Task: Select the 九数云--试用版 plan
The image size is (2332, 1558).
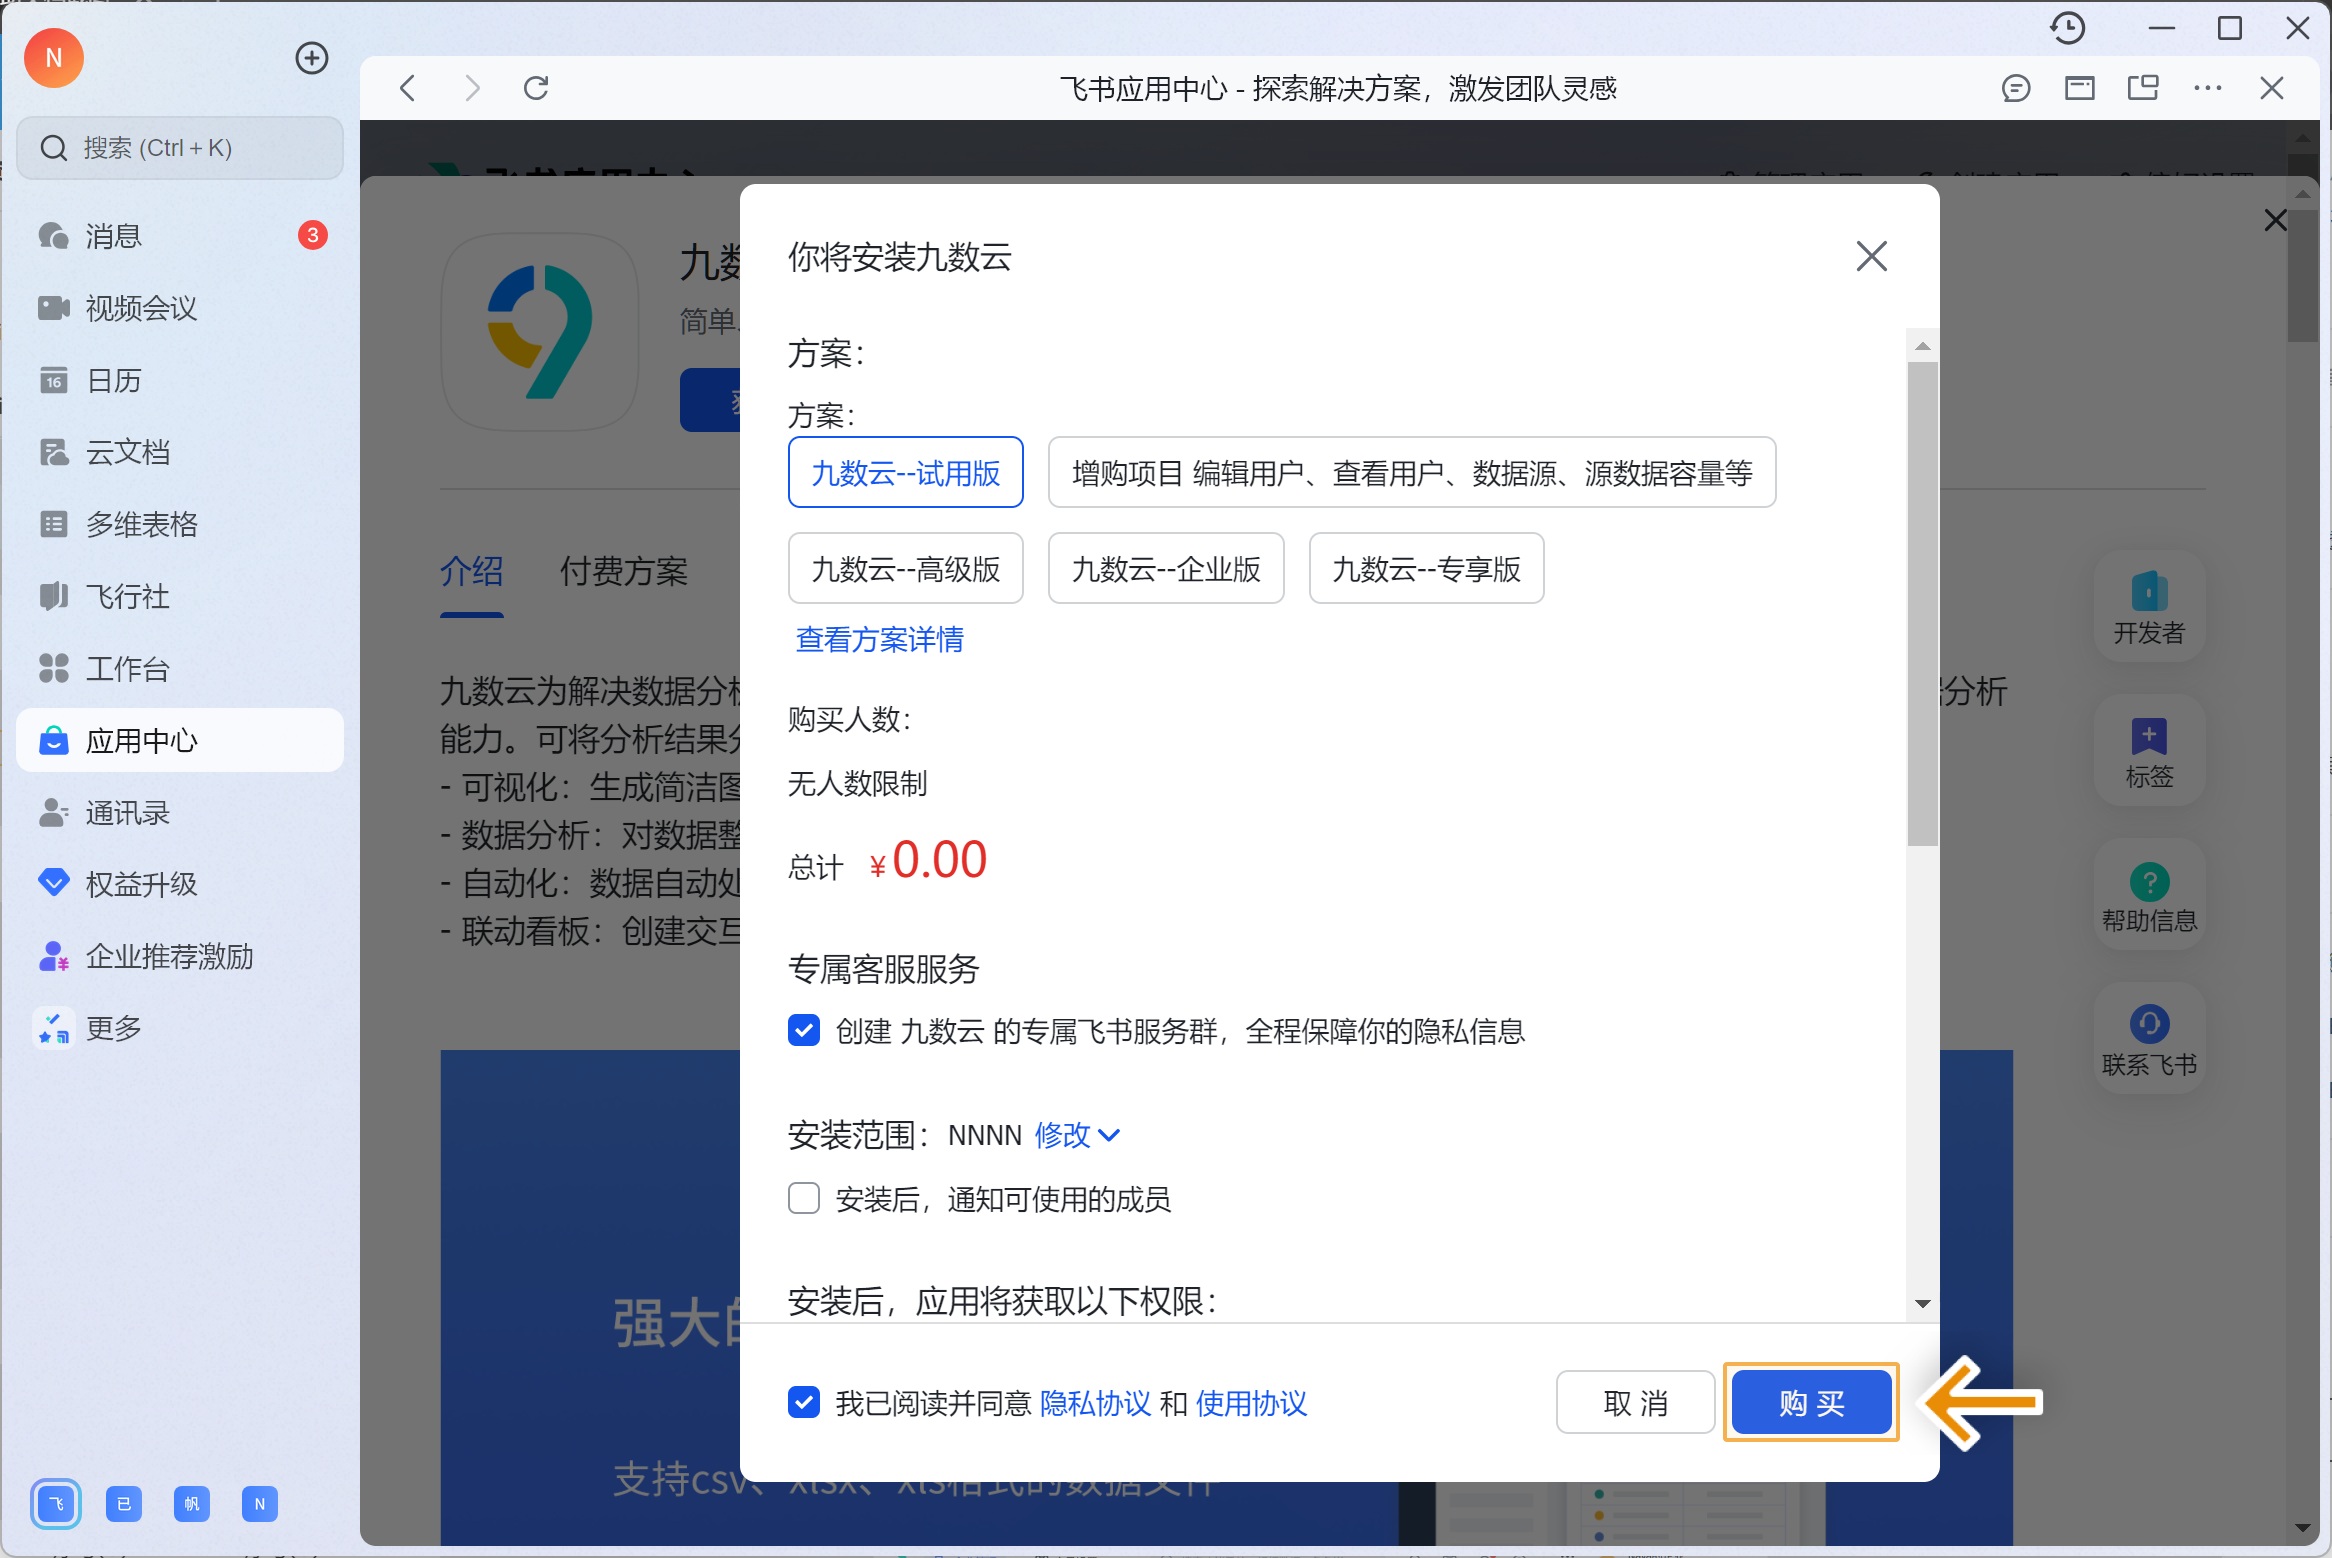Action: click(906, 472)
